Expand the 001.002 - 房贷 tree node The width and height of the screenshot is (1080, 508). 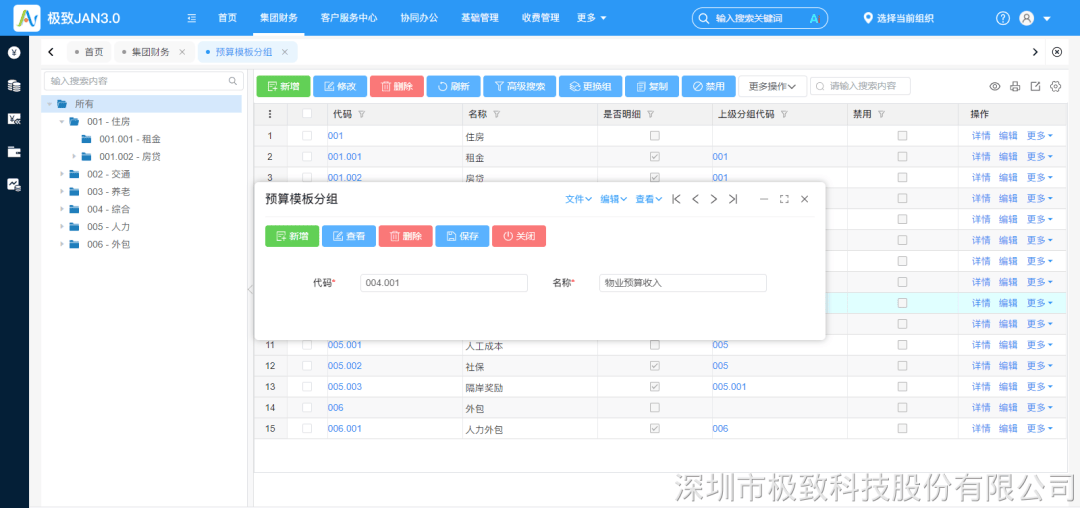tap(74, 157)
